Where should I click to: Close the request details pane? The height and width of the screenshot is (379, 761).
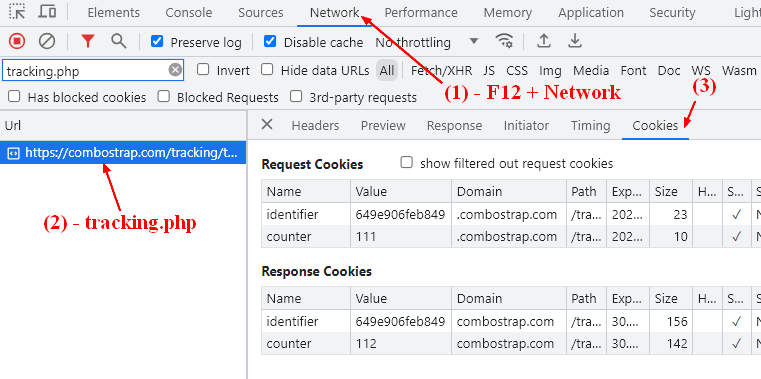click(x=267, y=125)
